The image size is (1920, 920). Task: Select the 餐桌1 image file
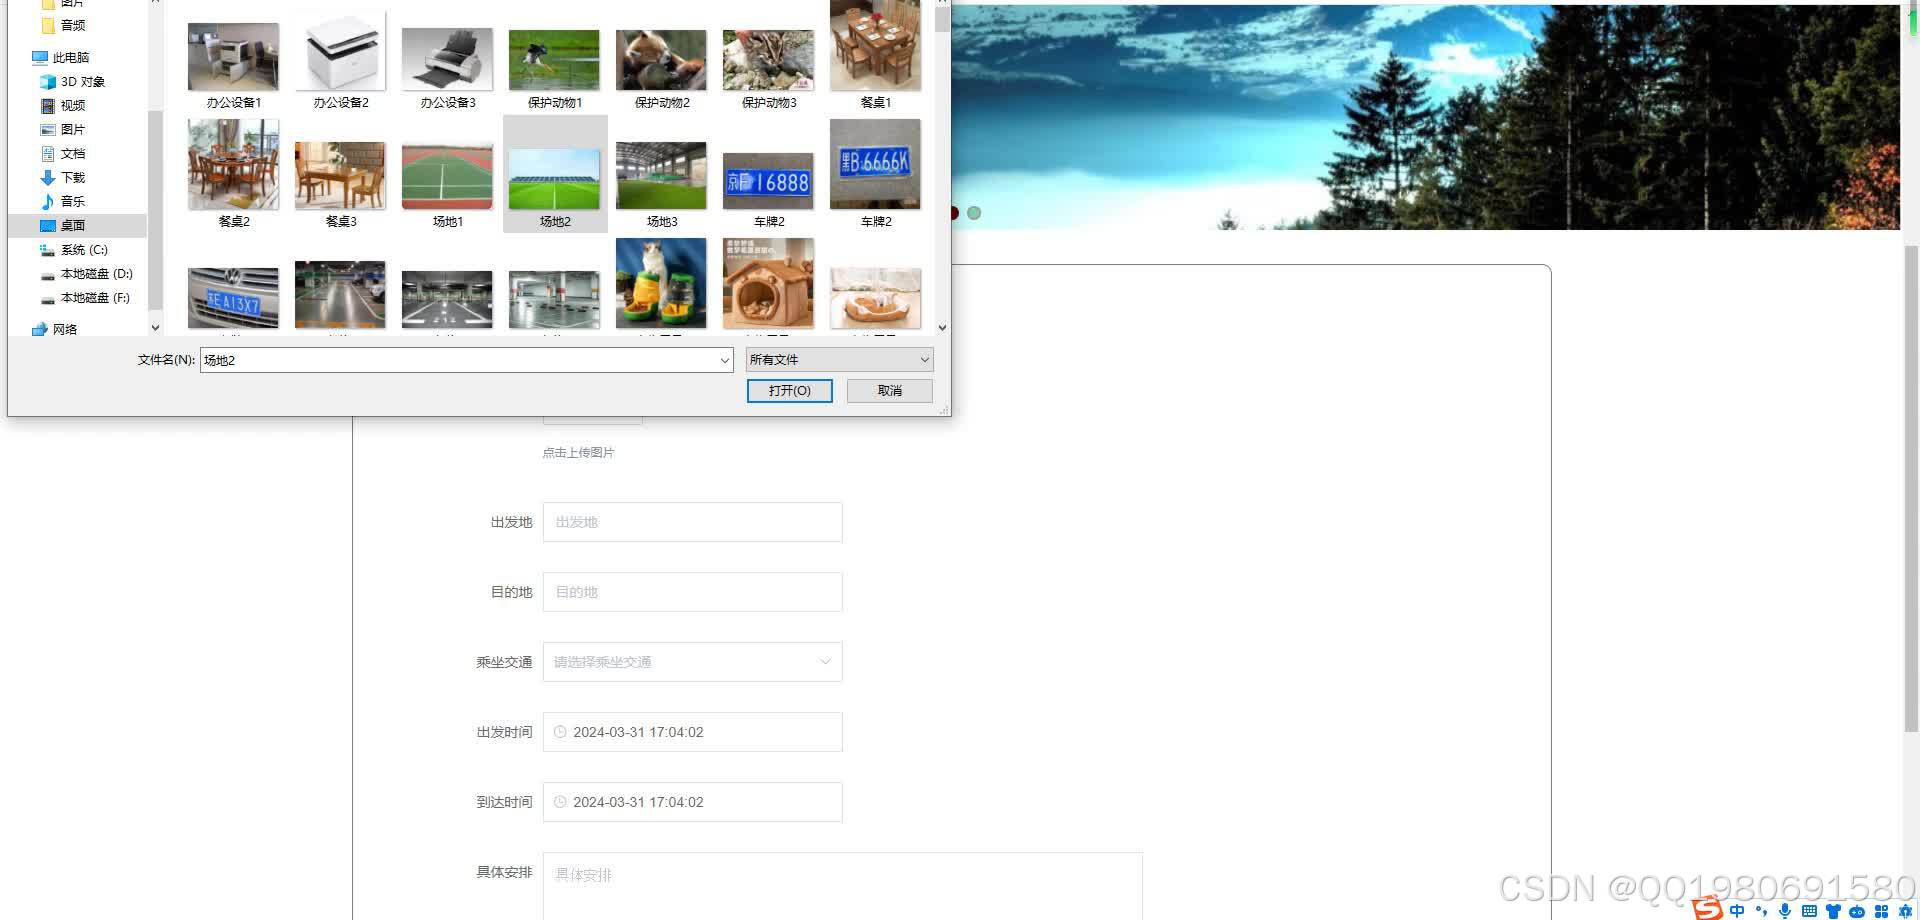pyautogui.click(x=875, y=55)
